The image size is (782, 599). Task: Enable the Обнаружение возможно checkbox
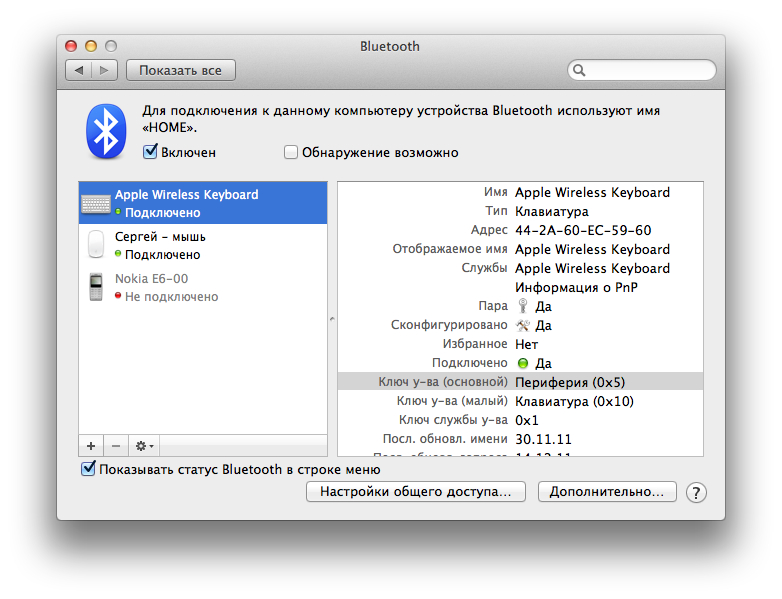(291, 152)
